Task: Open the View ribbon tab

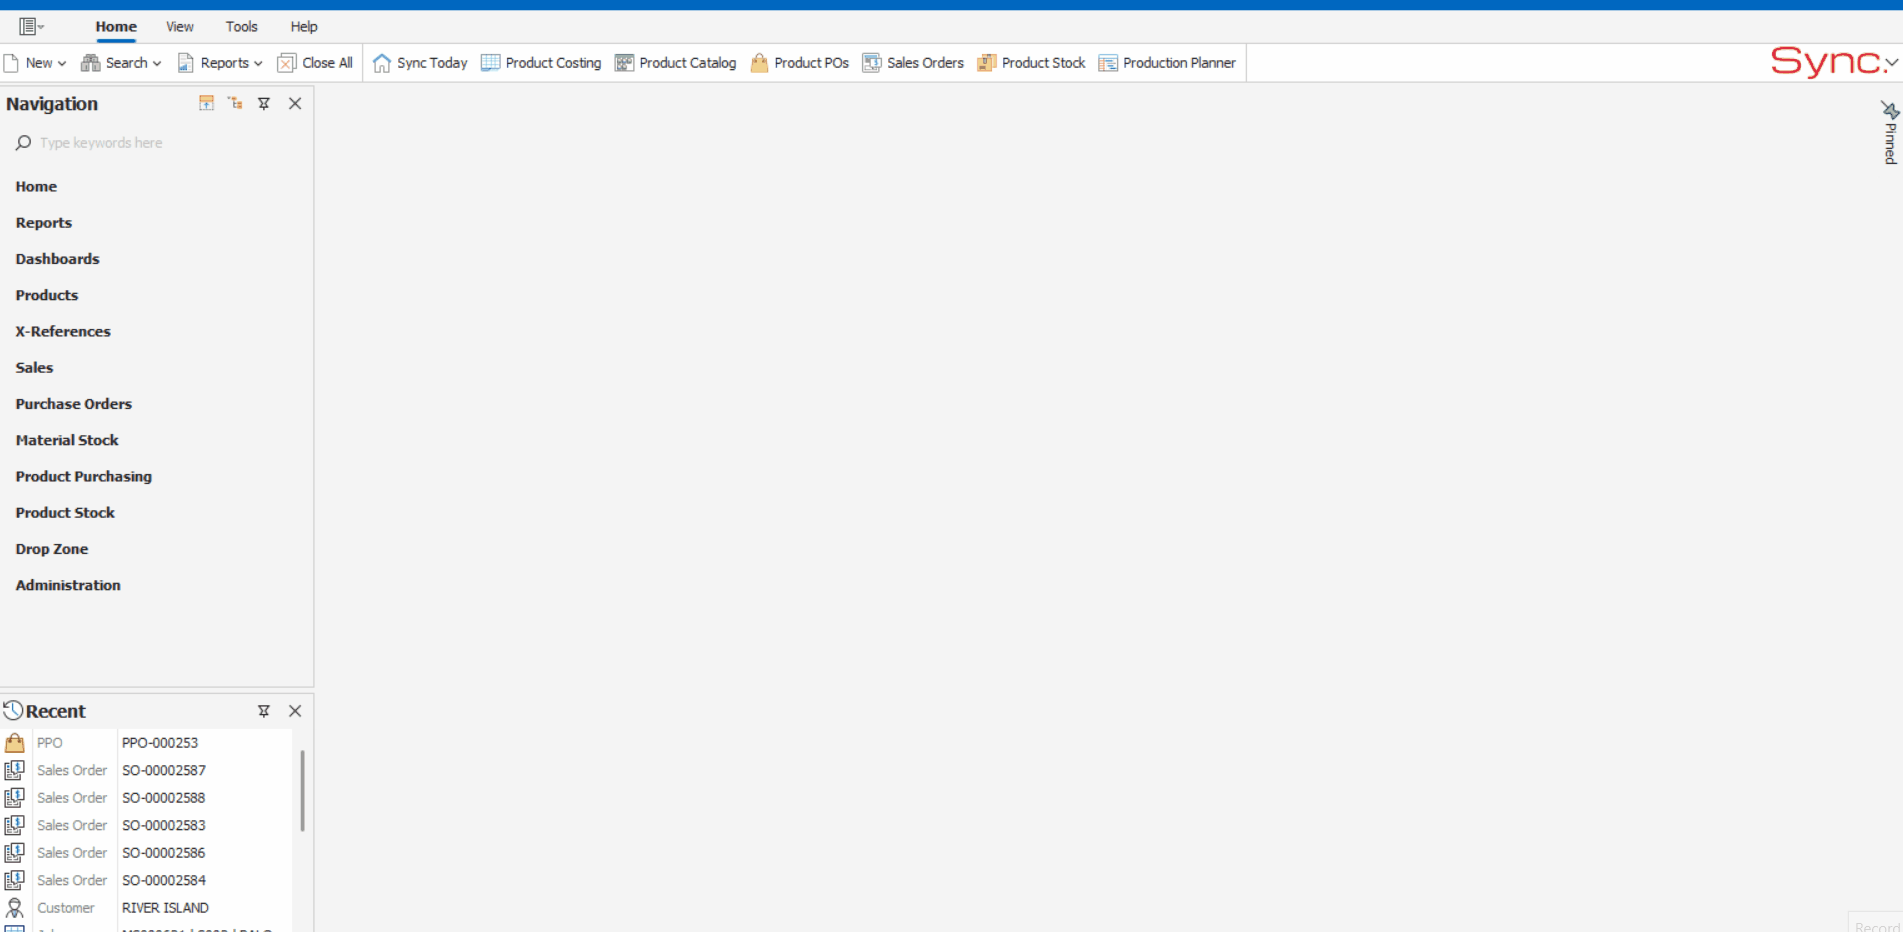Action: click(180, 27)
